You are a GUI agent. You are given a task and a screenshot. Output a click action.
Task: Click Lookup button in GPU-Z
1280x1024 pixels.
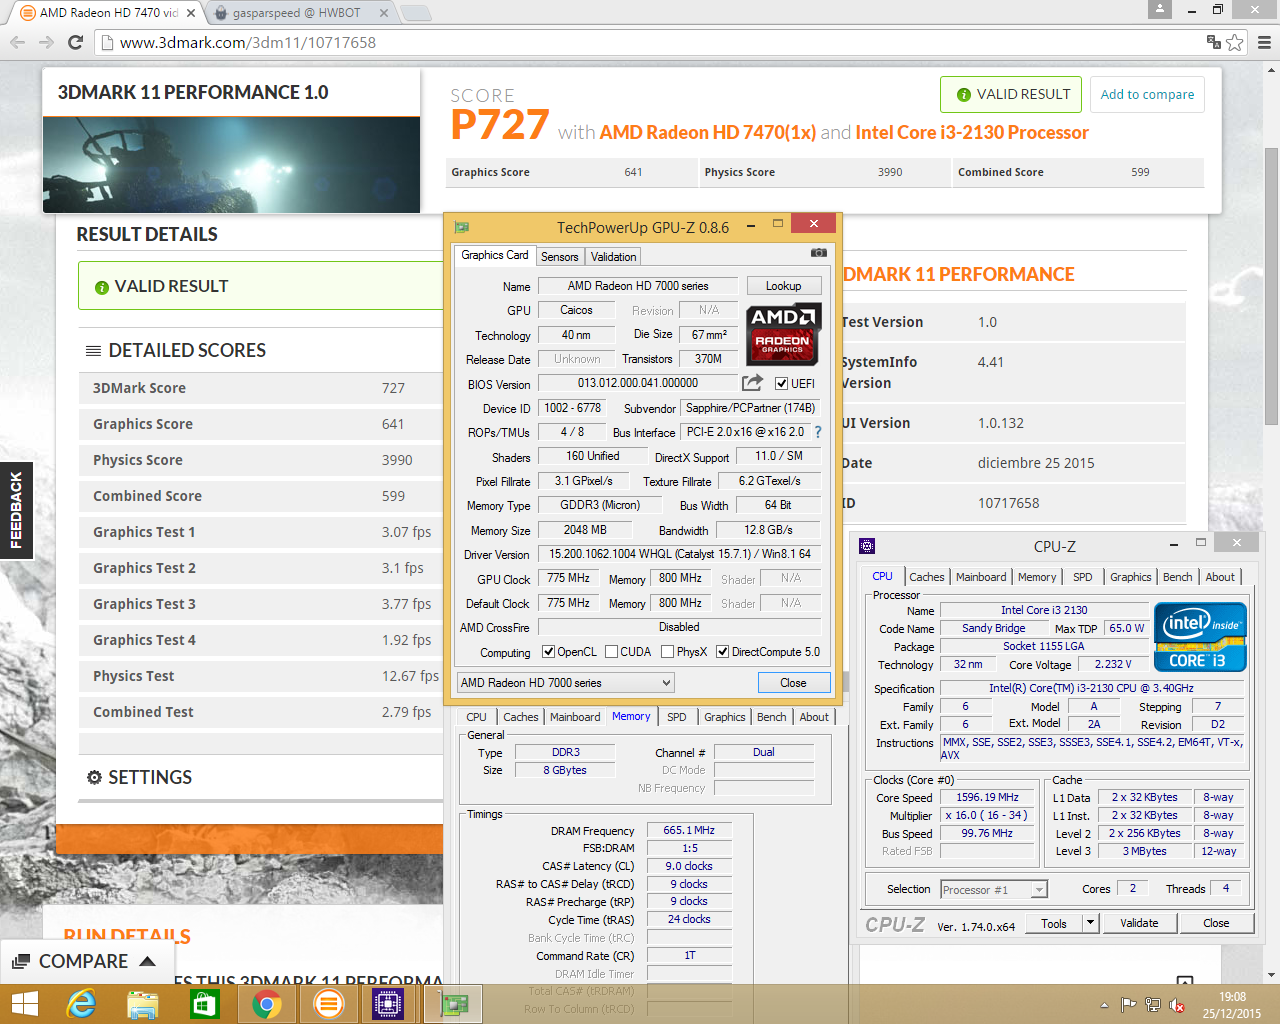click(783, 286)
